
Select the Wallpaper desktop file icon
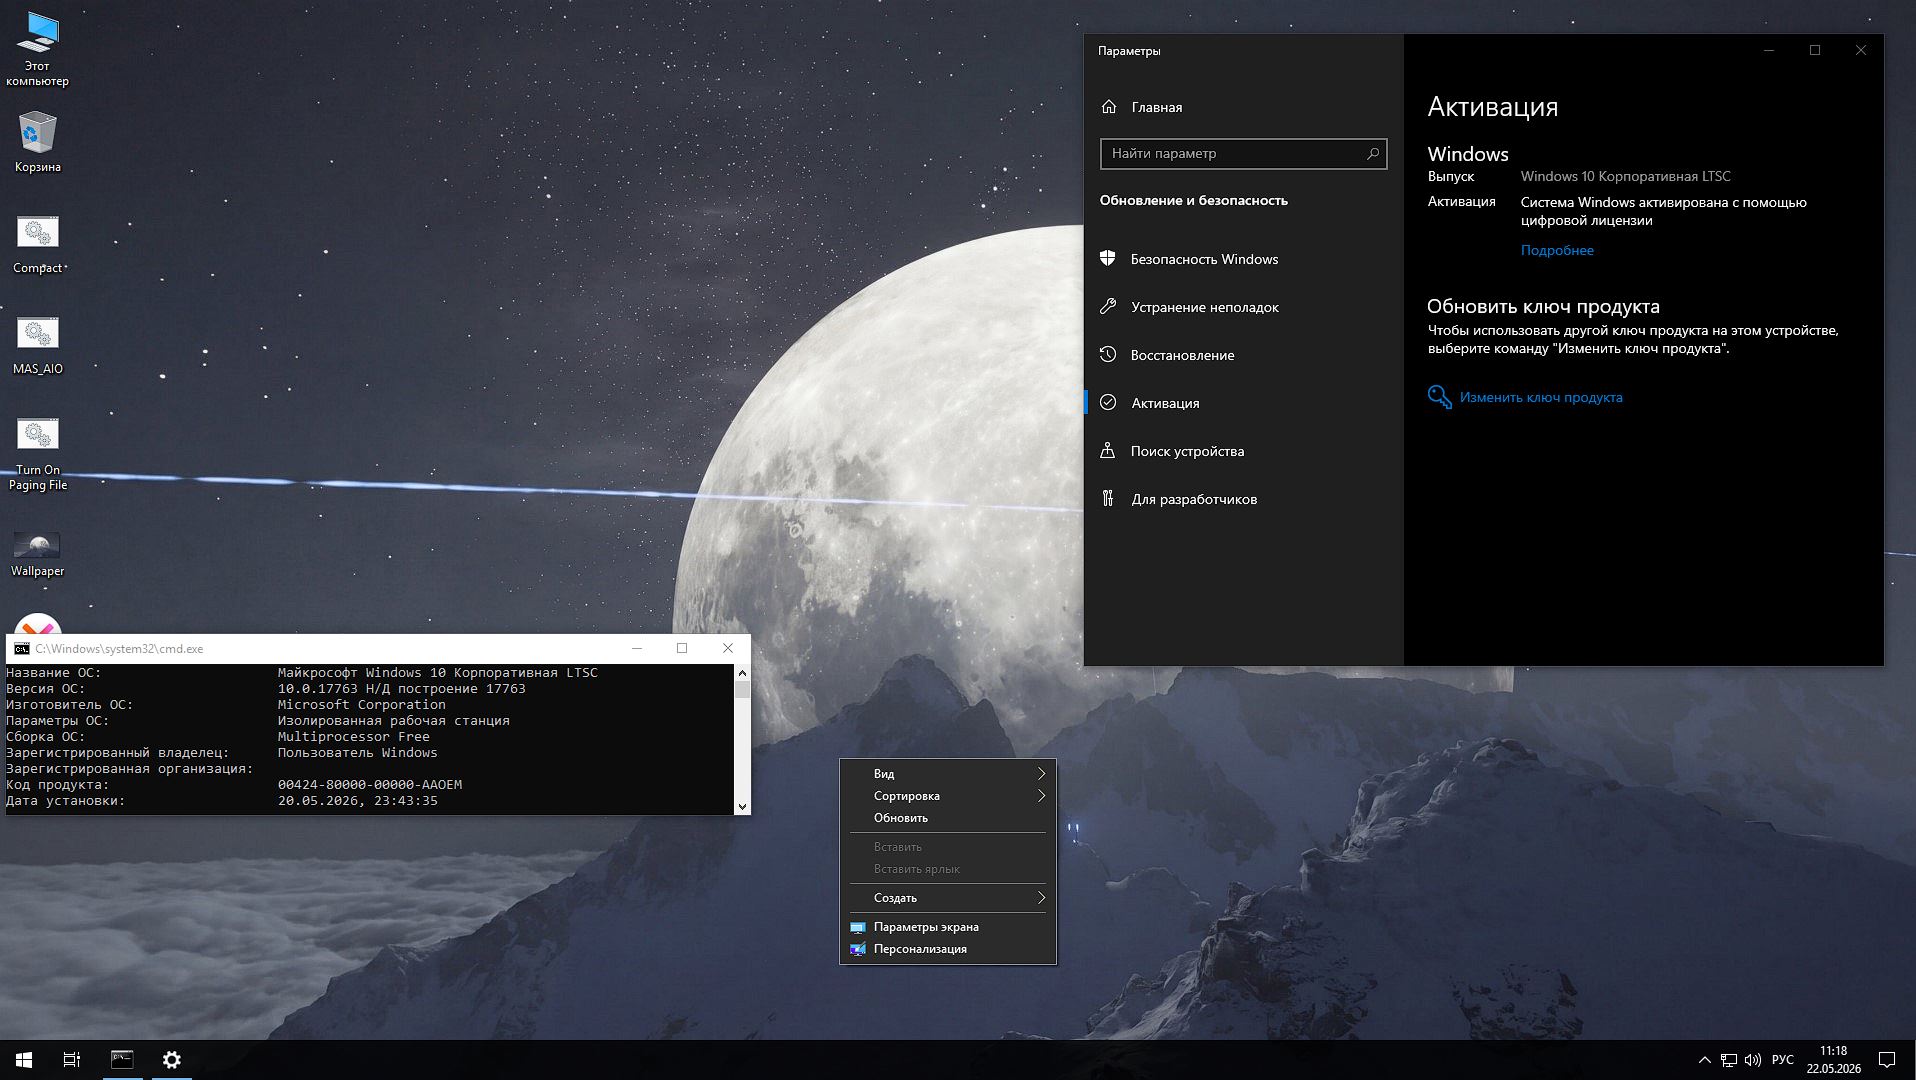coord(38,553)
